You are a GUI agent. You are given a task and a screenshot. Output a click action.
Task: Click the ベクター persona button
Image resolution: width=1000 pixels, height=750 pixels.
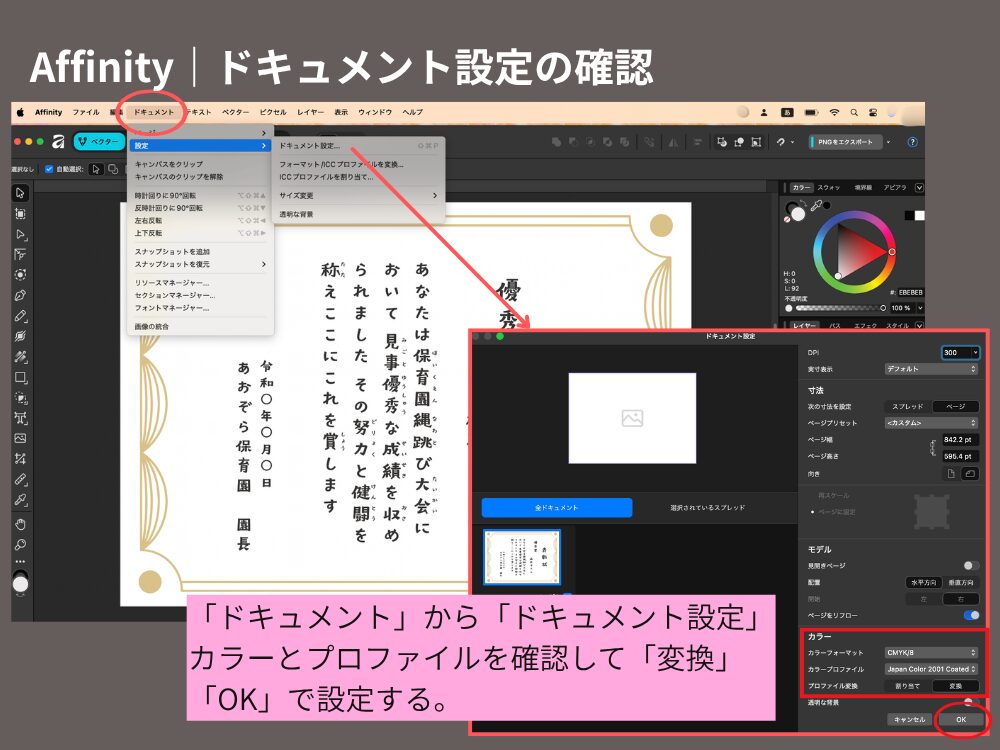click(x=99, y=142)
